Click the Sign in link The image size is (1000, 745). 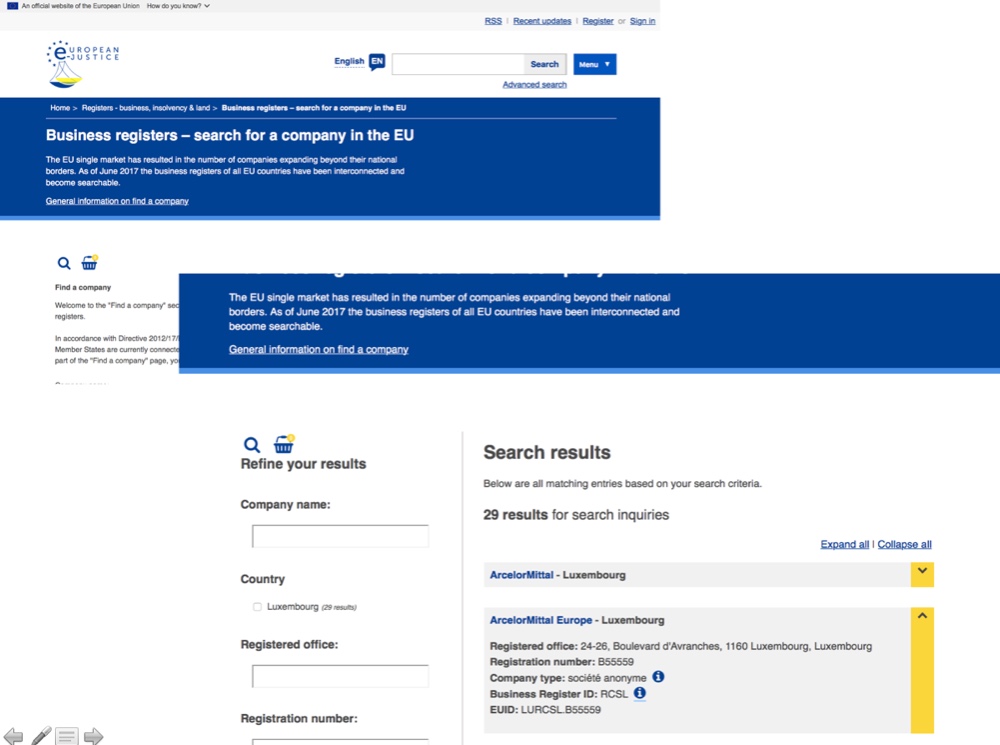point(642,21)
